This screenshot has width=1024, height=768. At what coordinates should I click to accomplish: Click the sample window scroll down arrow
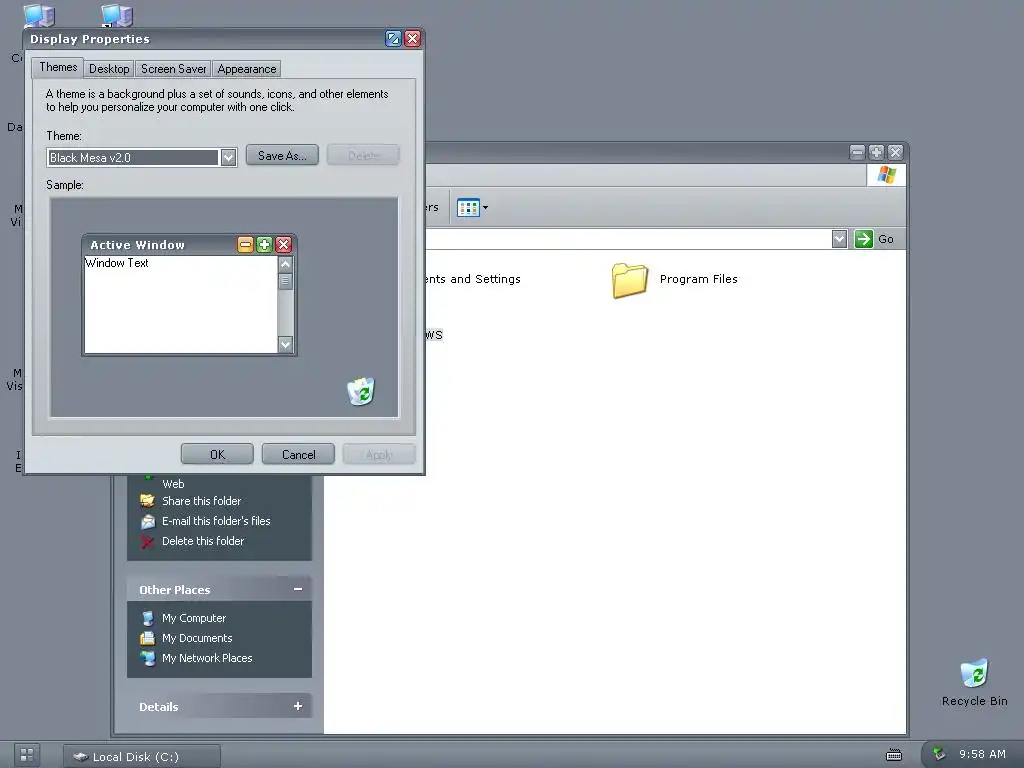tap(285, 344)
